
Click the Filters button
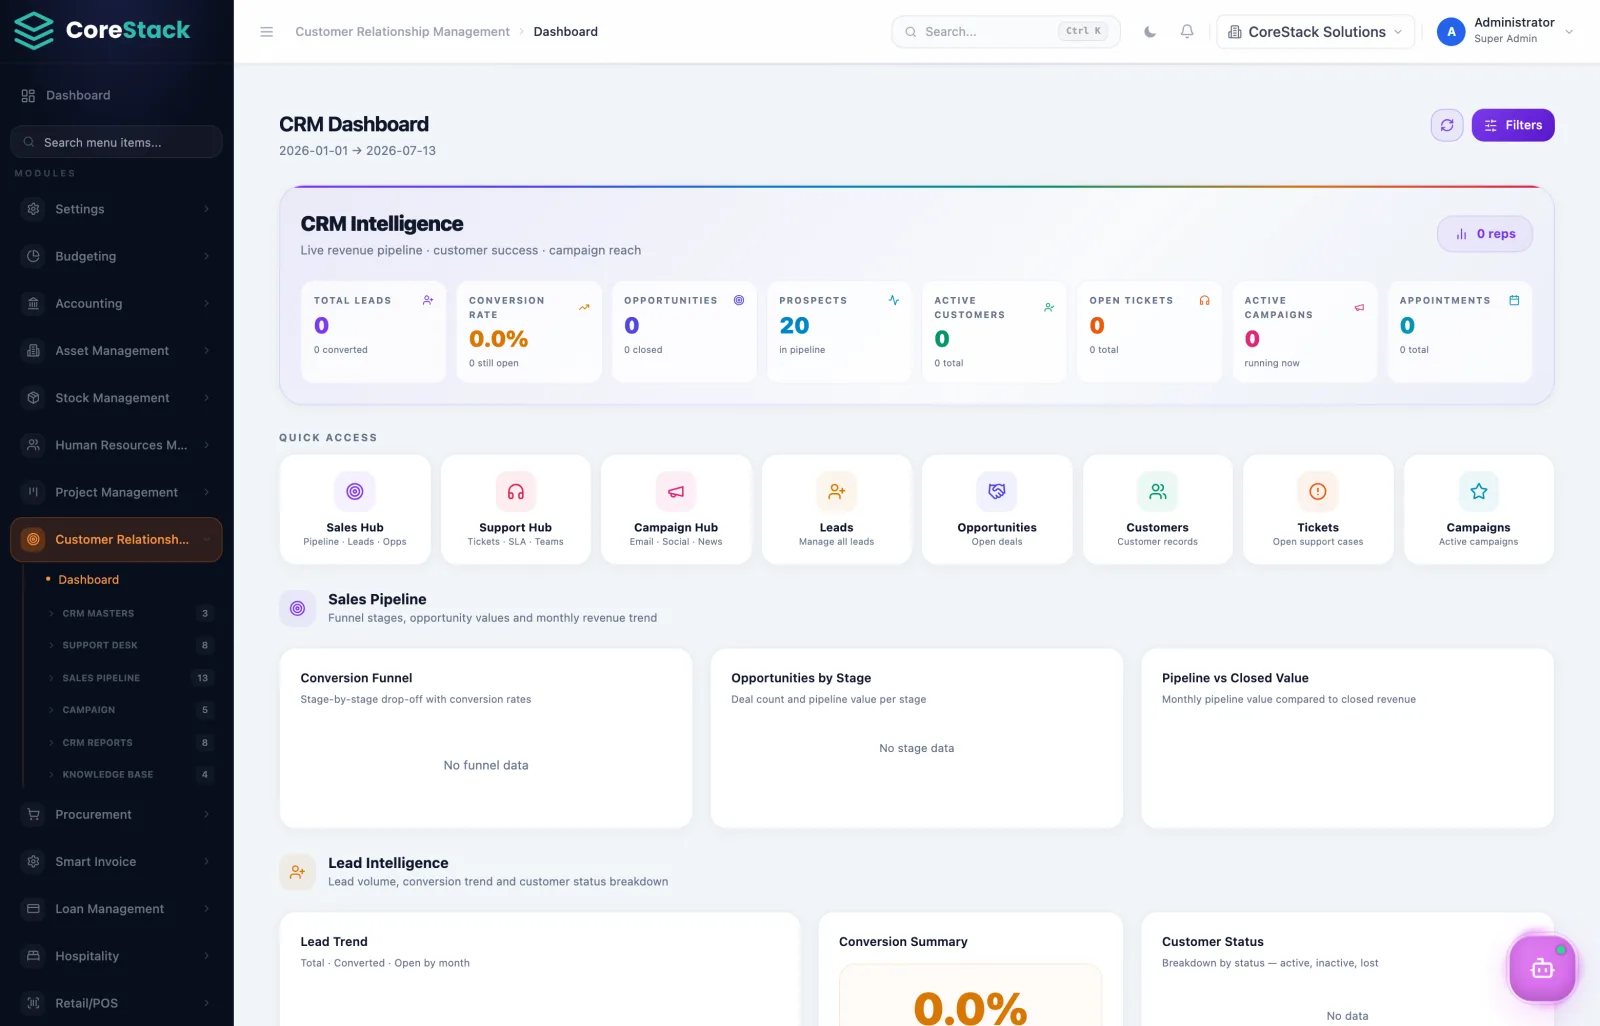pos(1513,125)
